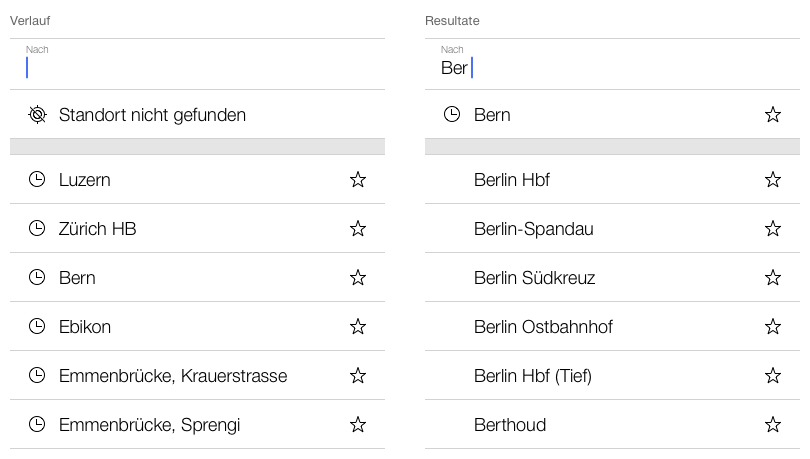810x459 pixels.
Task: Select Berlin Hbf (Tief) suggestion
Action: [x=533, y=376]
